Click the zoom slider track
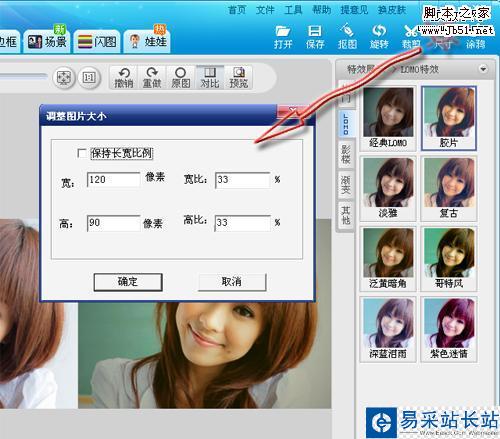This screenshot has width=500, height=439. pyautogui.click(x=23, y=77)
